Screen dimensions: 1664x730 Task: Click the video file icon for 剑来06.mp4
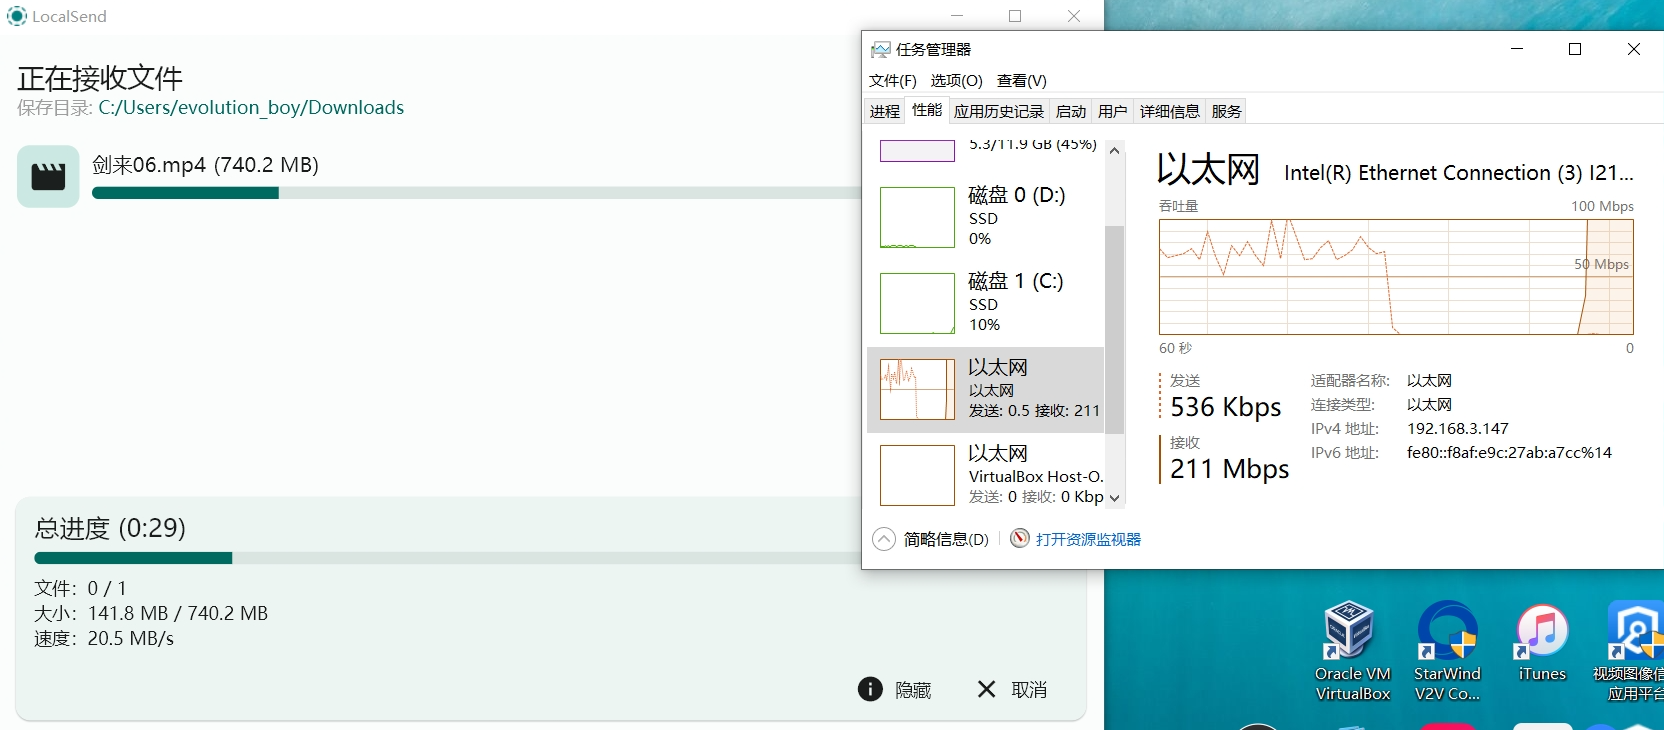coord(48,176)
